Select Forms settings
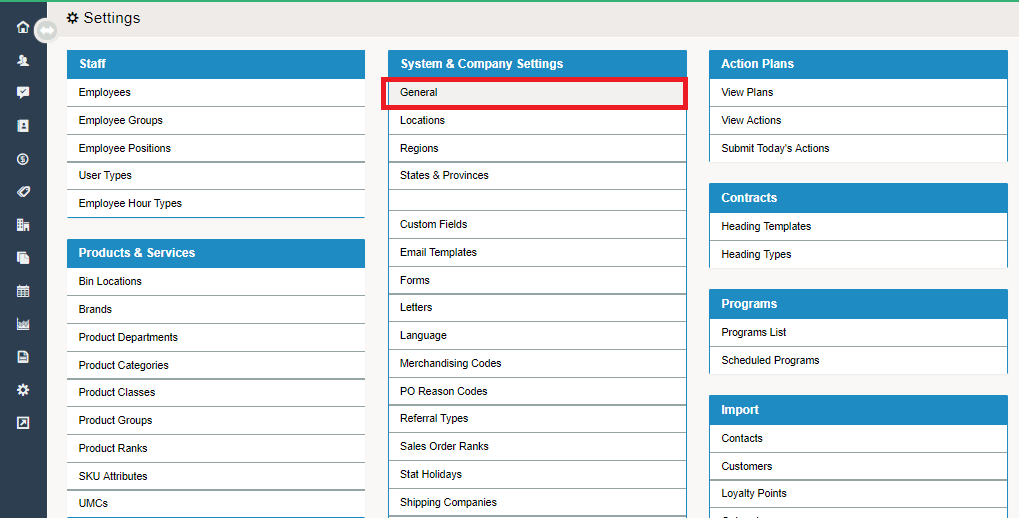This screenshot has width=1020, height=518. click(537, 280)
